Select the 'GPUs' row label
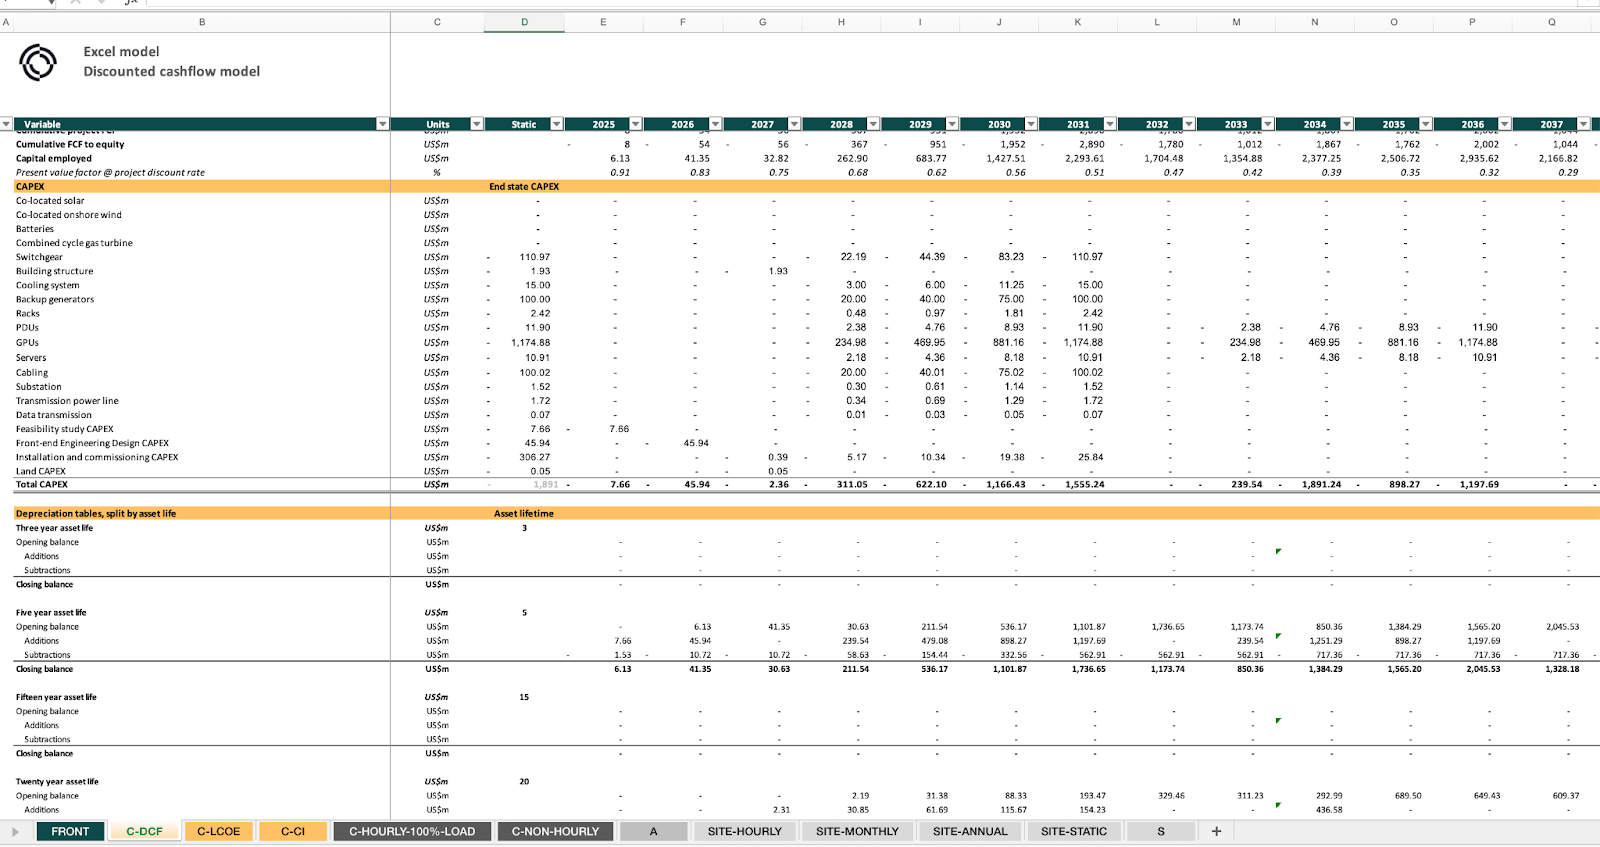The height and width of the screenshot is (847, 1600). point(27,342)
